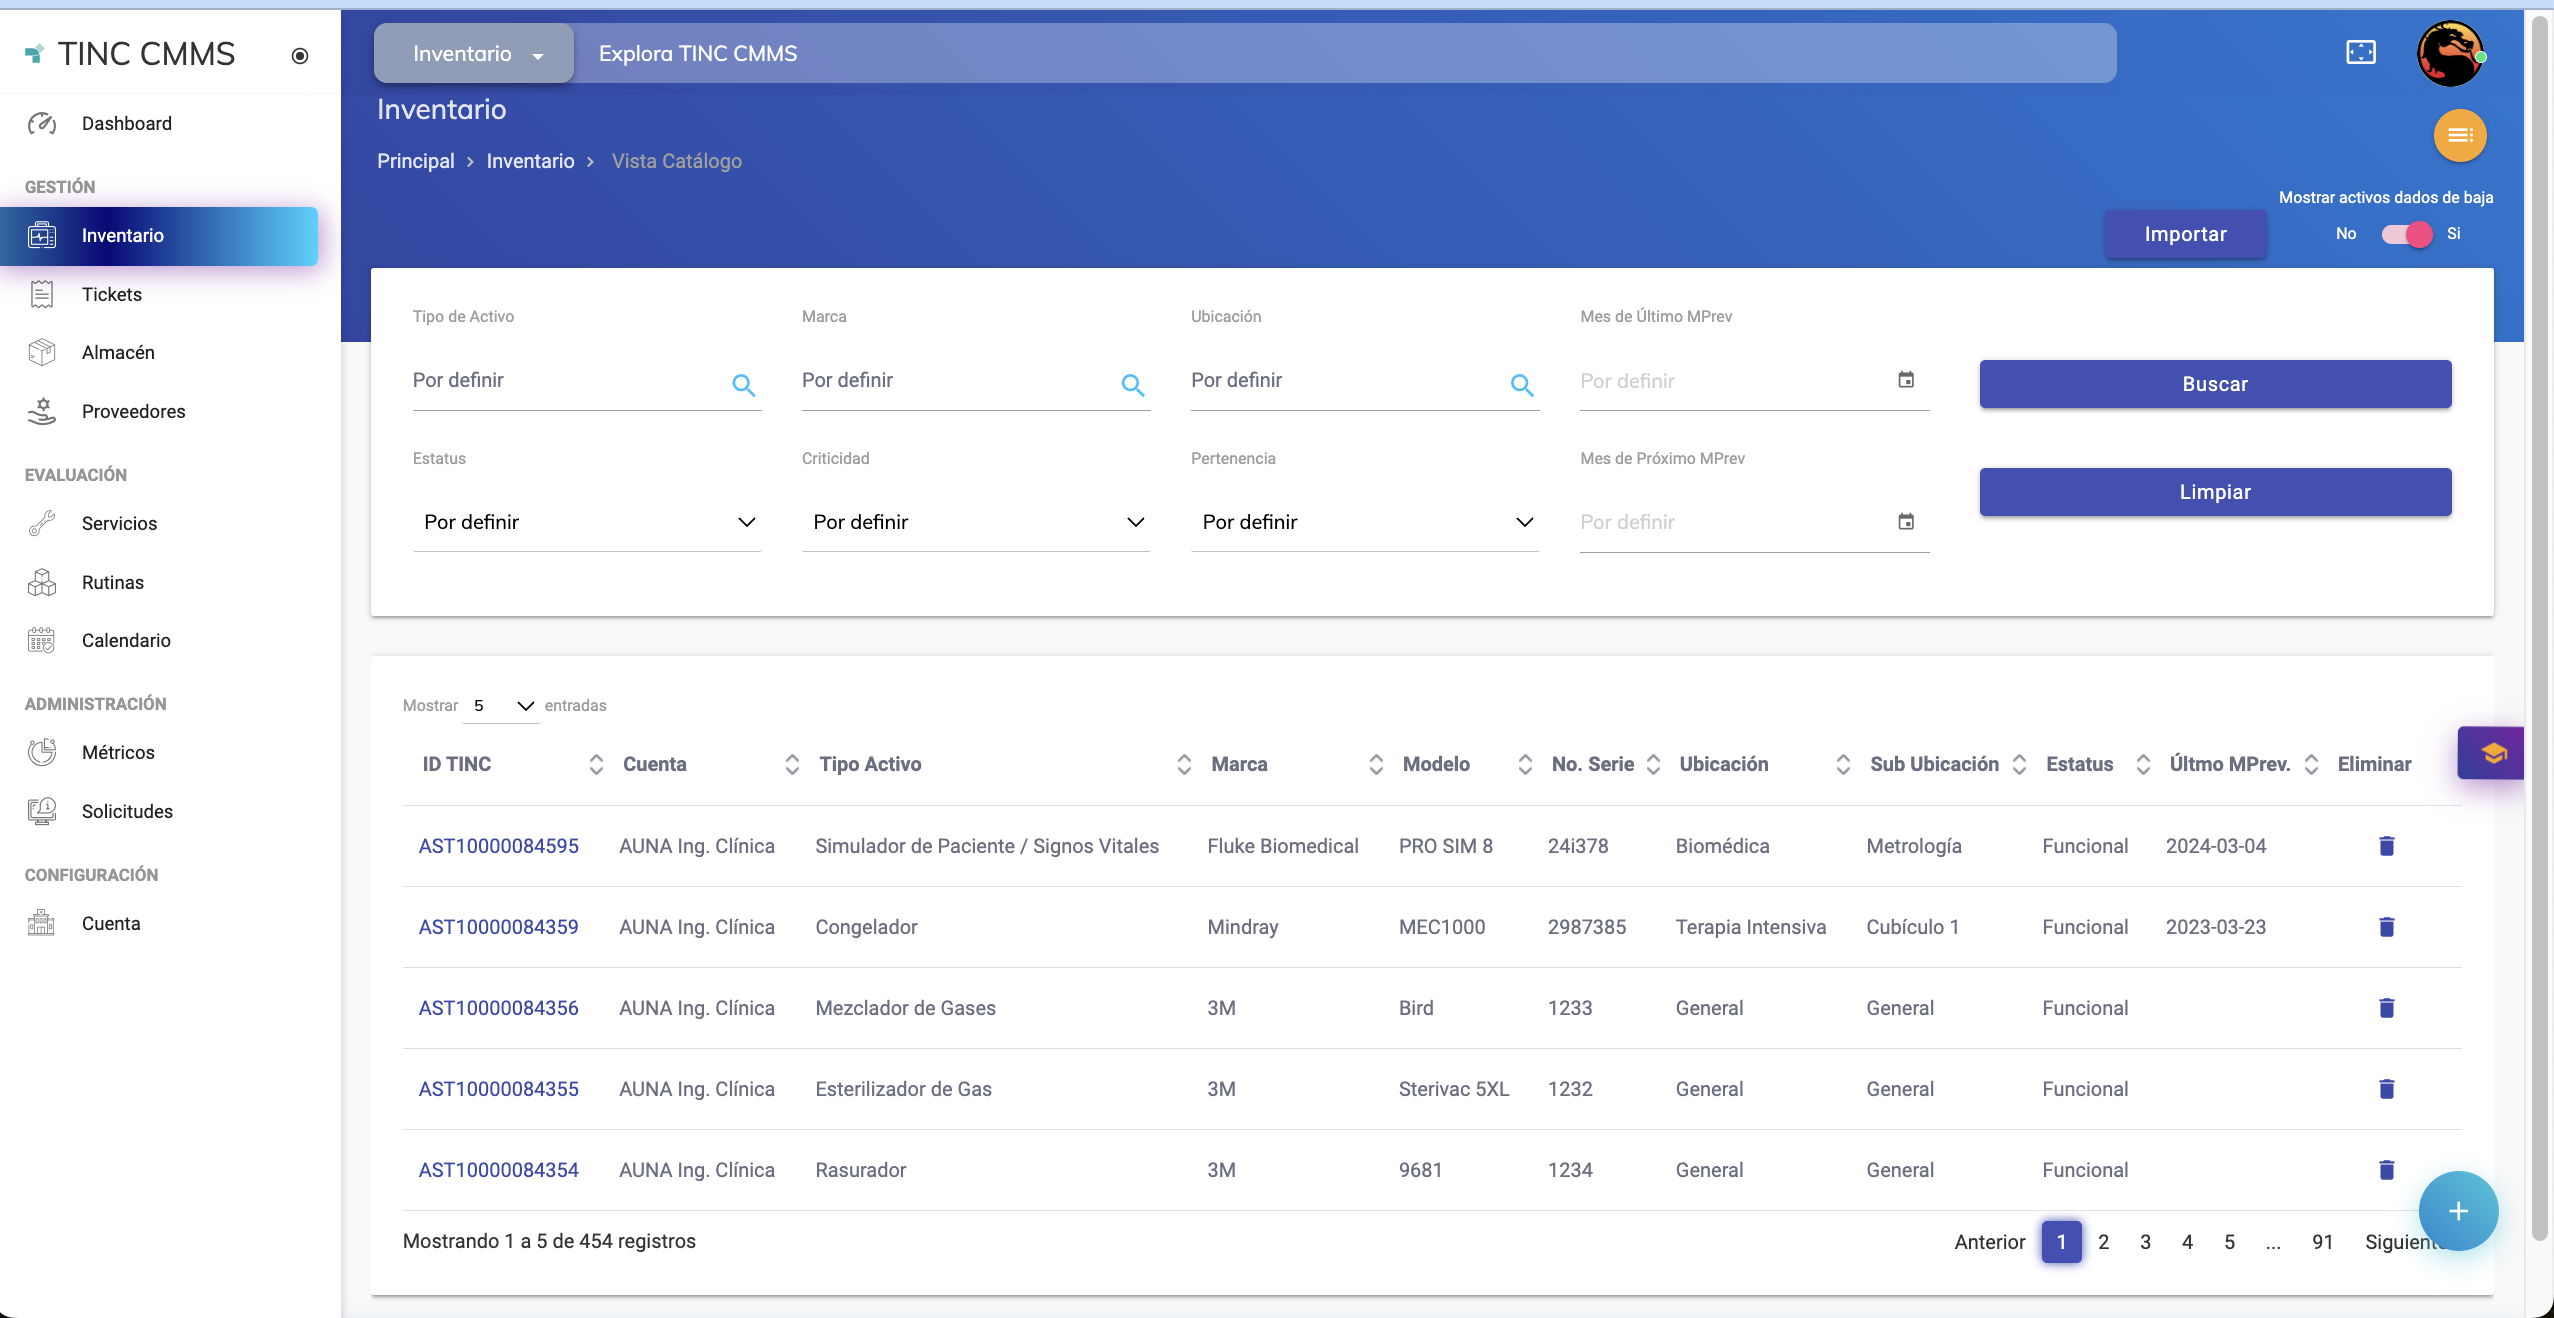Click the screen-fit icon in the top bar
Viewport: 2554px width, 1318px height.
coord(2360,53)
